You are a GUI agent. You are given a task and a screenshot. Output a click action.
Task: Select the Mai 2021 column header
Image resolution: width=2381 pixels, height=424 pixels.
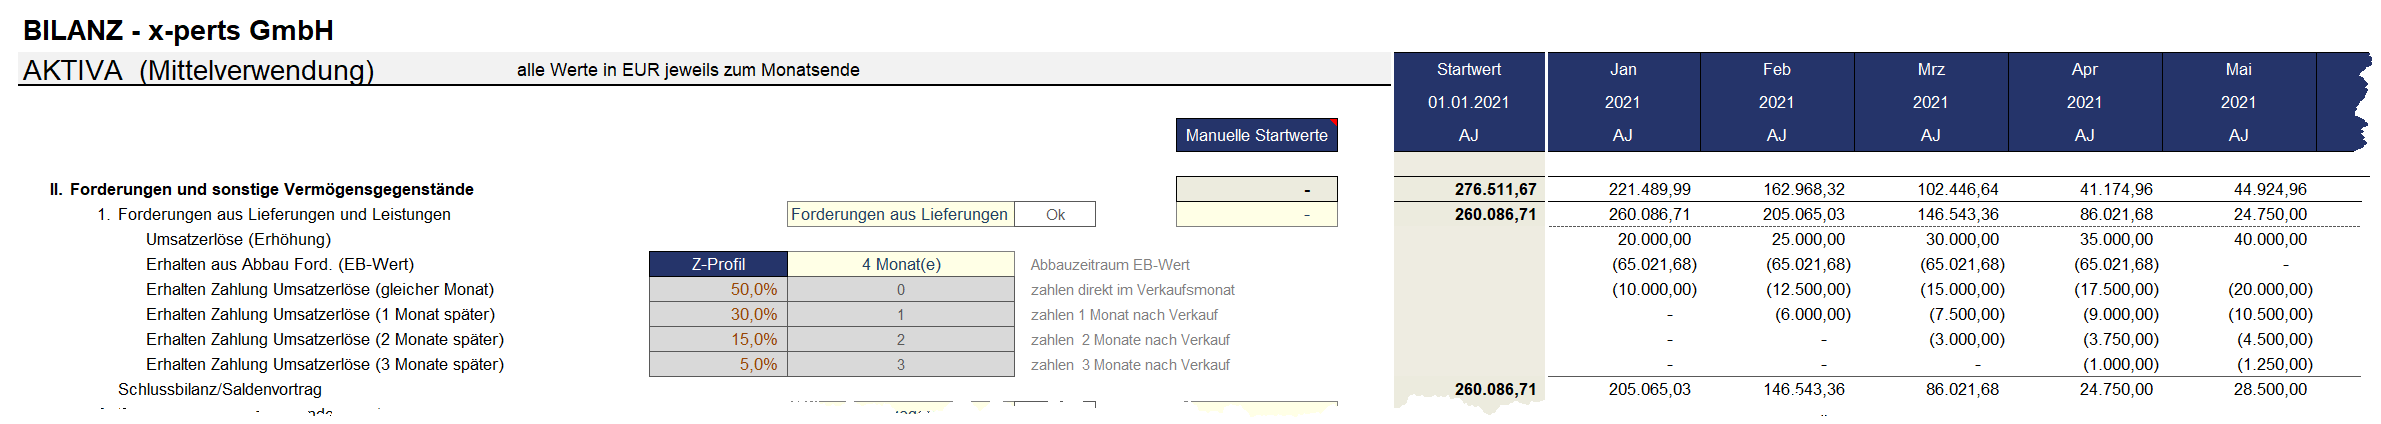tap(2239, 102)
